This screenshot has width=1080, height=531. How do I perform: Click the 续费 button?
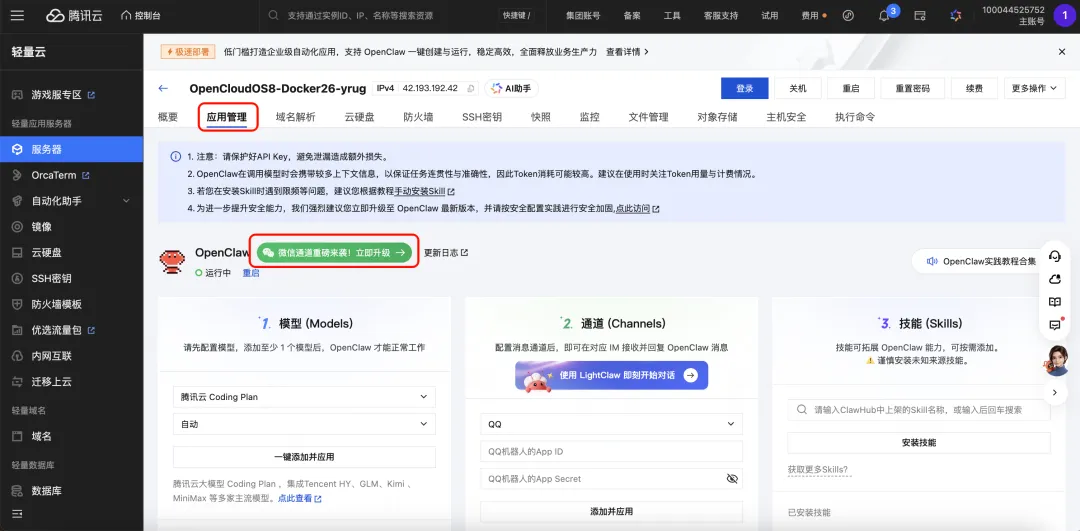tap(974, 88)
